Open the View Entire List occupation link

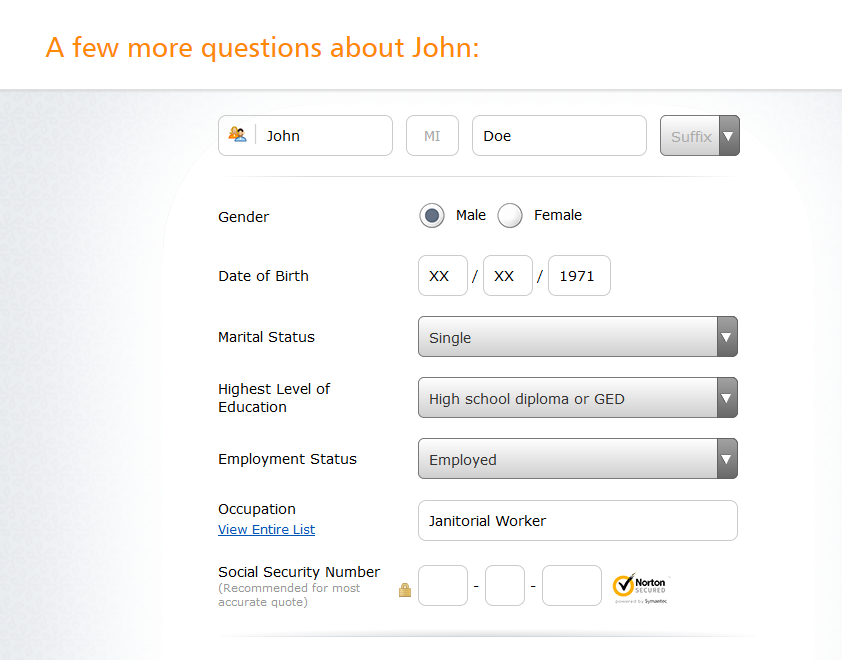266,529
